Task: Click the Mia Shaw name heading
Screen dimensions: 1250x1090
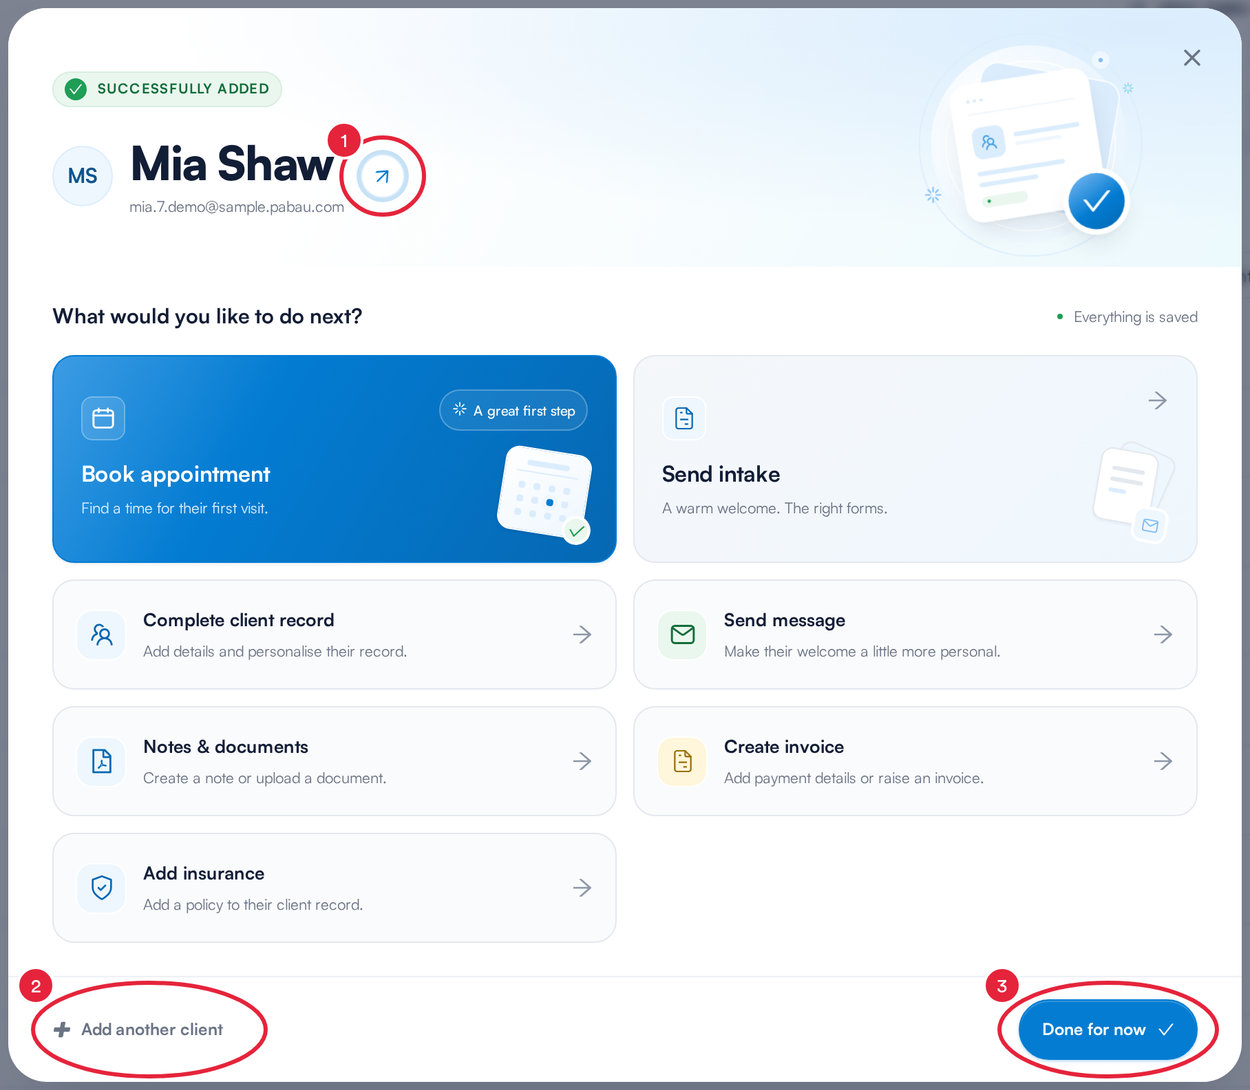Action: pos(232,164)
